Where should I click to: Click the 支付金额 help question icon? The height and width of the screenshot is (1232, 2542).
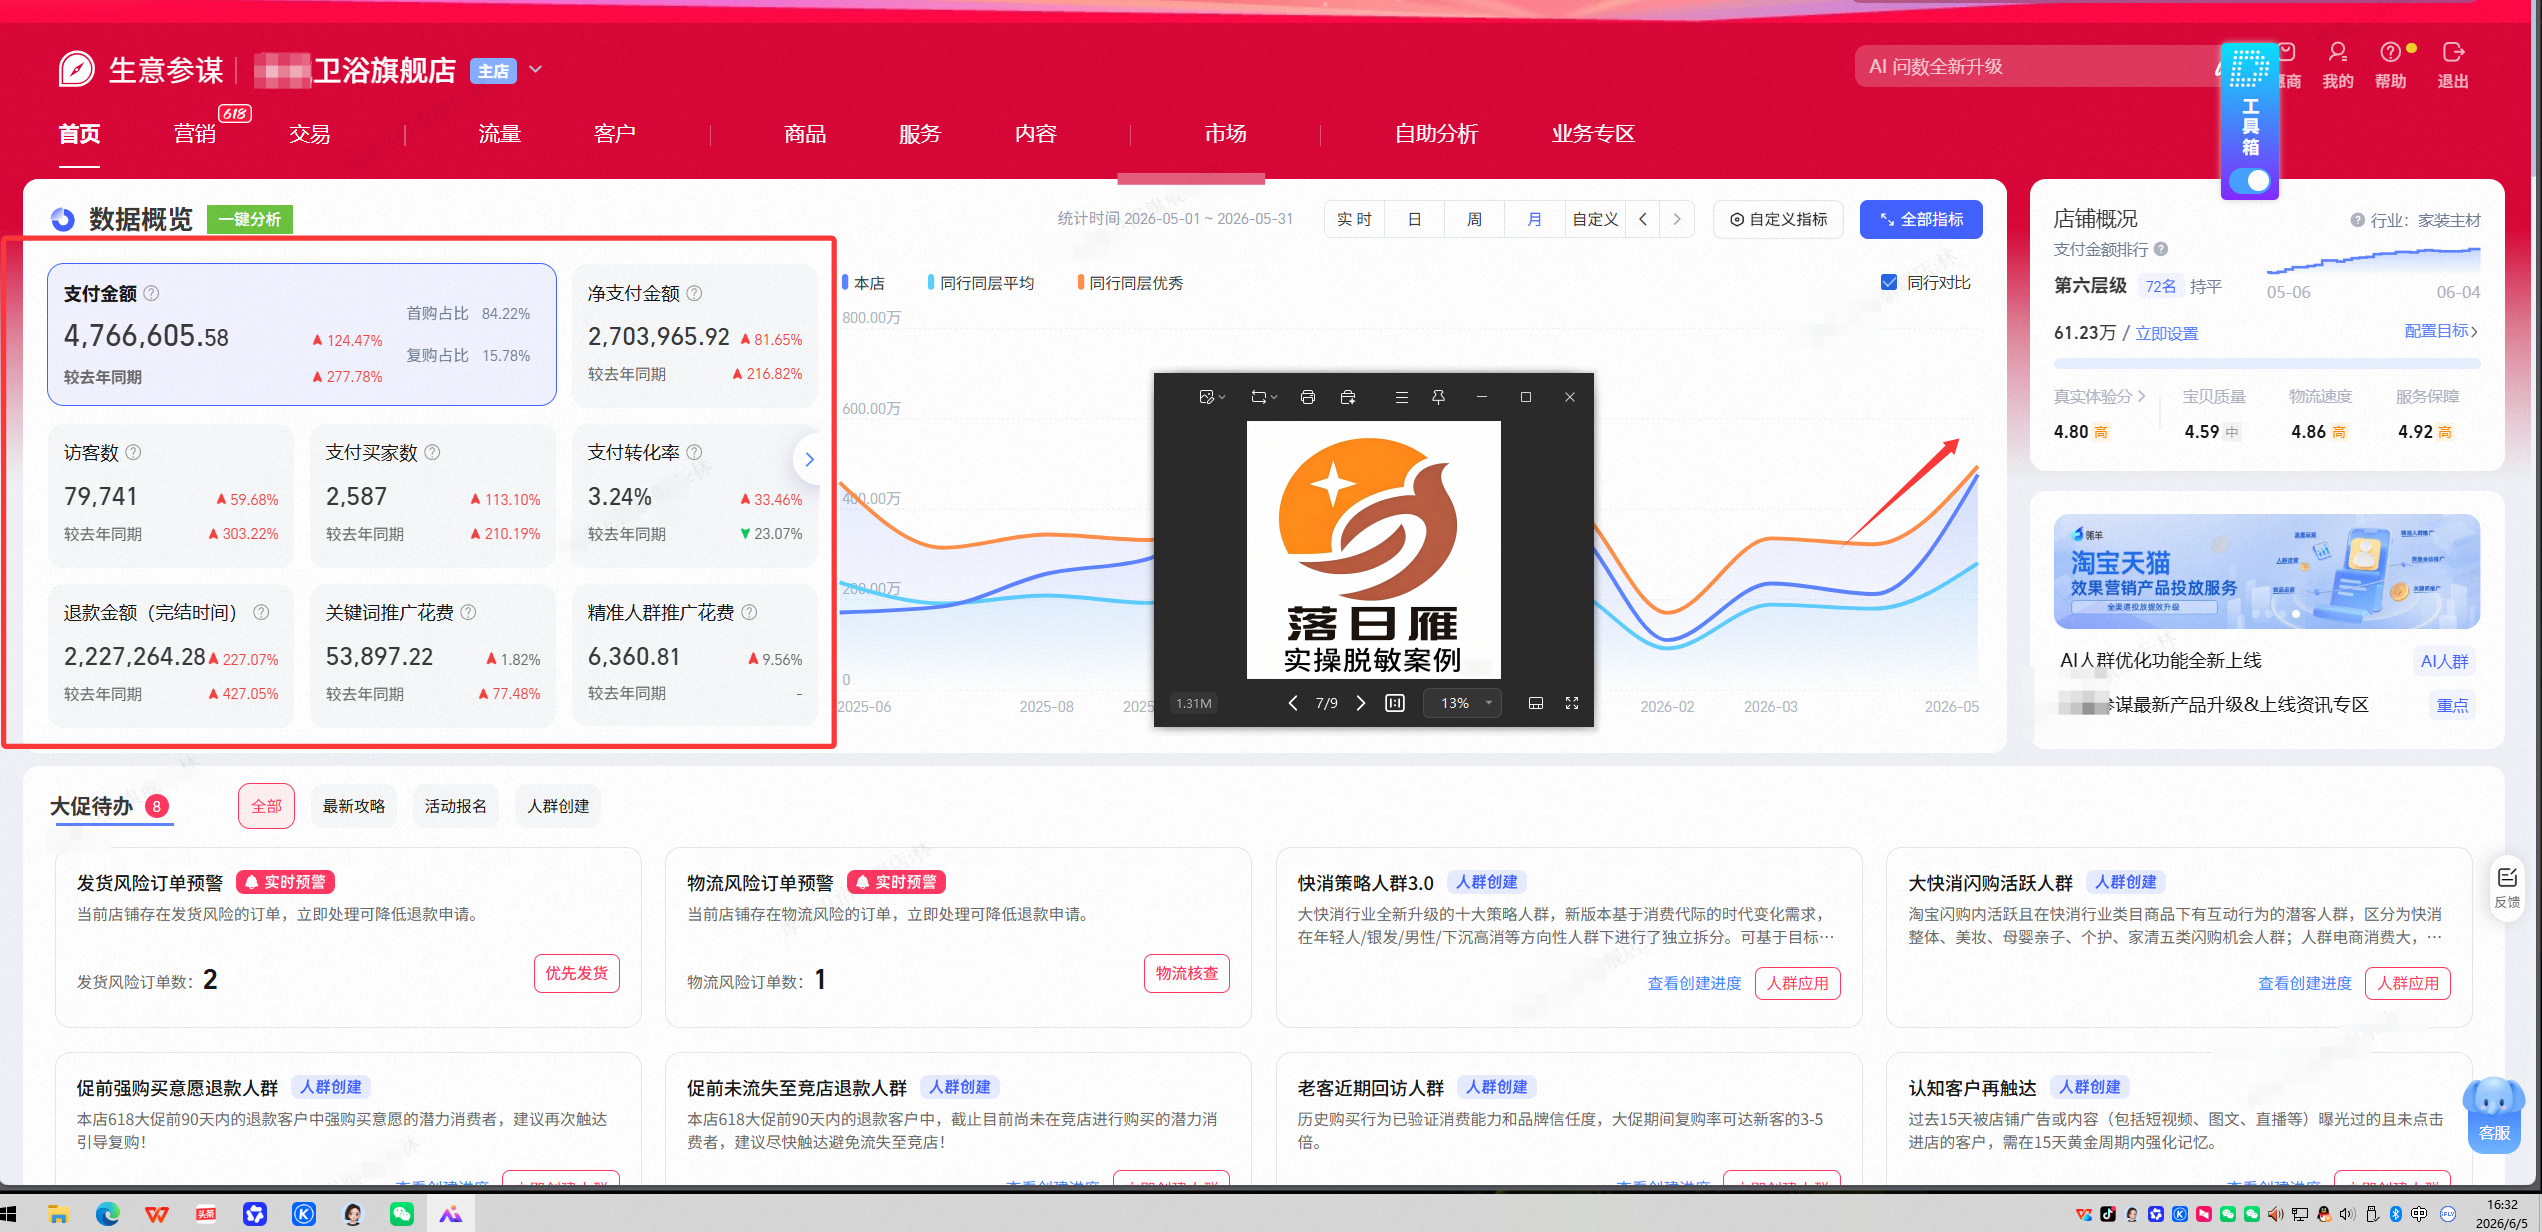[152, 293]
